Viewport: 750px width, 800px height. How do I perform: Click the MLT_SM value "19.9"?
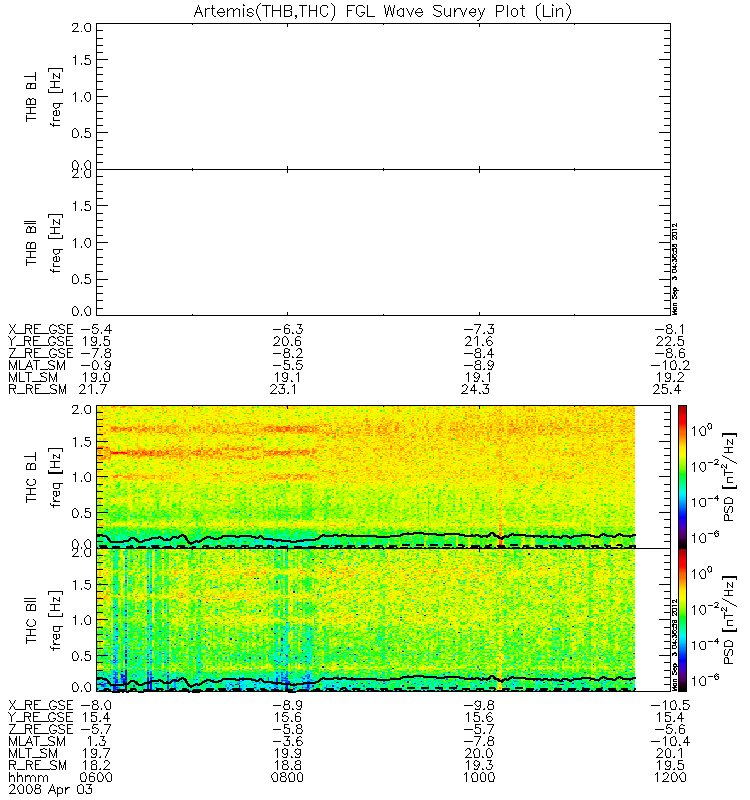[287, 754]
